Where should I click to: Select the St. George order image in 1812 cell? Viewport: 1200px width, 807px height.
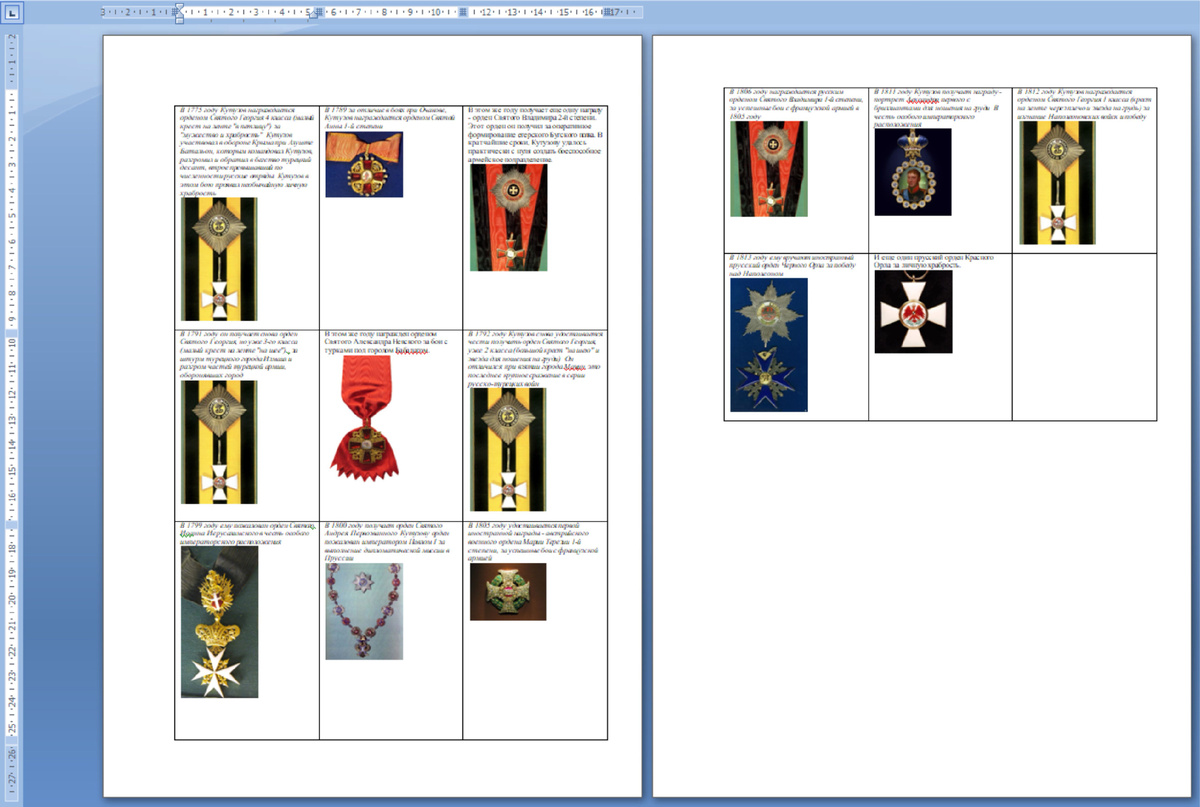1057,183
